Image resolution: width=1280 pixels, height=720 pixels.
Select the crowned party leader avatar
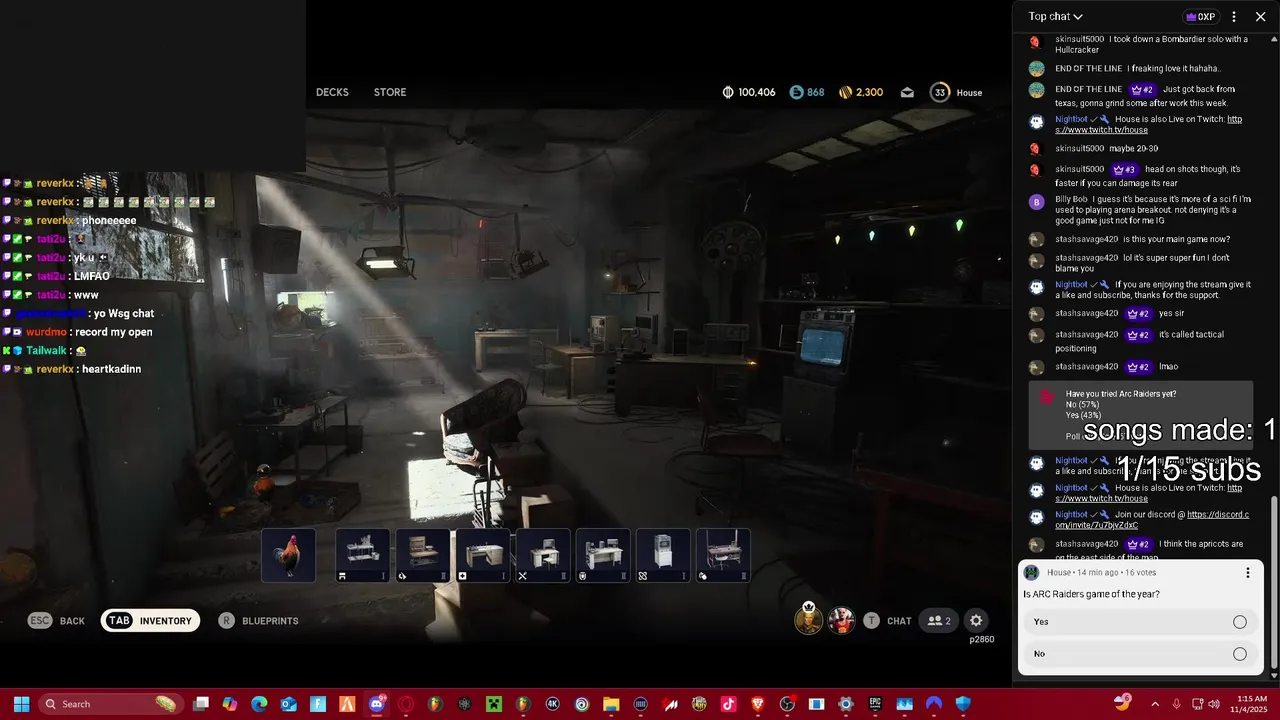tap(808, 619)
